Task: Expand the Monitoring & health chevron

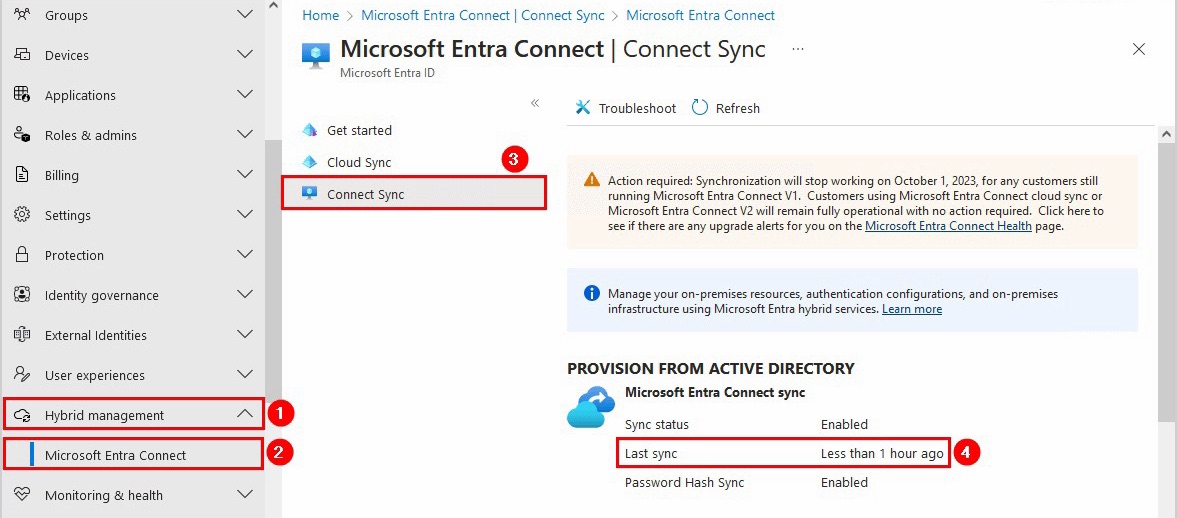Action: click(245, 494)
